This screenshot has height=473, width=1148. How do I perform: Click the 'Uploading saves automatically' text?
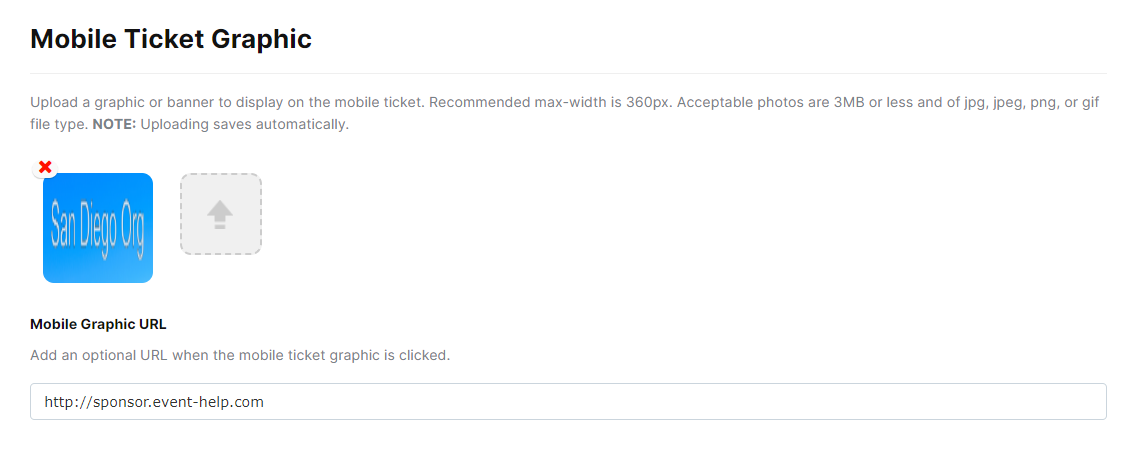(245, 124)
